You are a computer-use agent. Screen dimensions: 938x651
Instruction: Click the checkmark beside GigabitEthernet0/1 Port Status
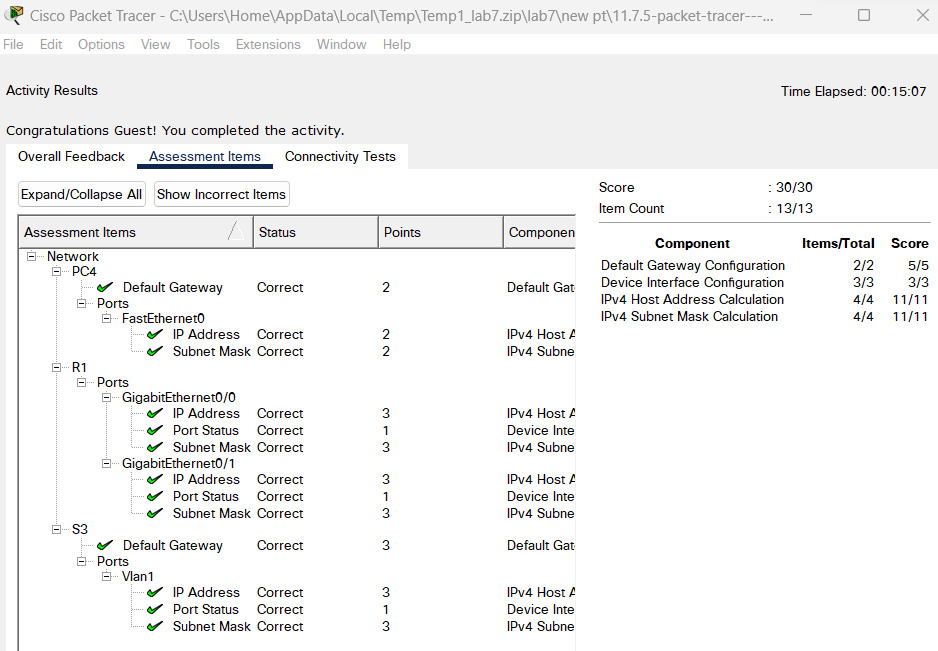click(x=155, y=497)
